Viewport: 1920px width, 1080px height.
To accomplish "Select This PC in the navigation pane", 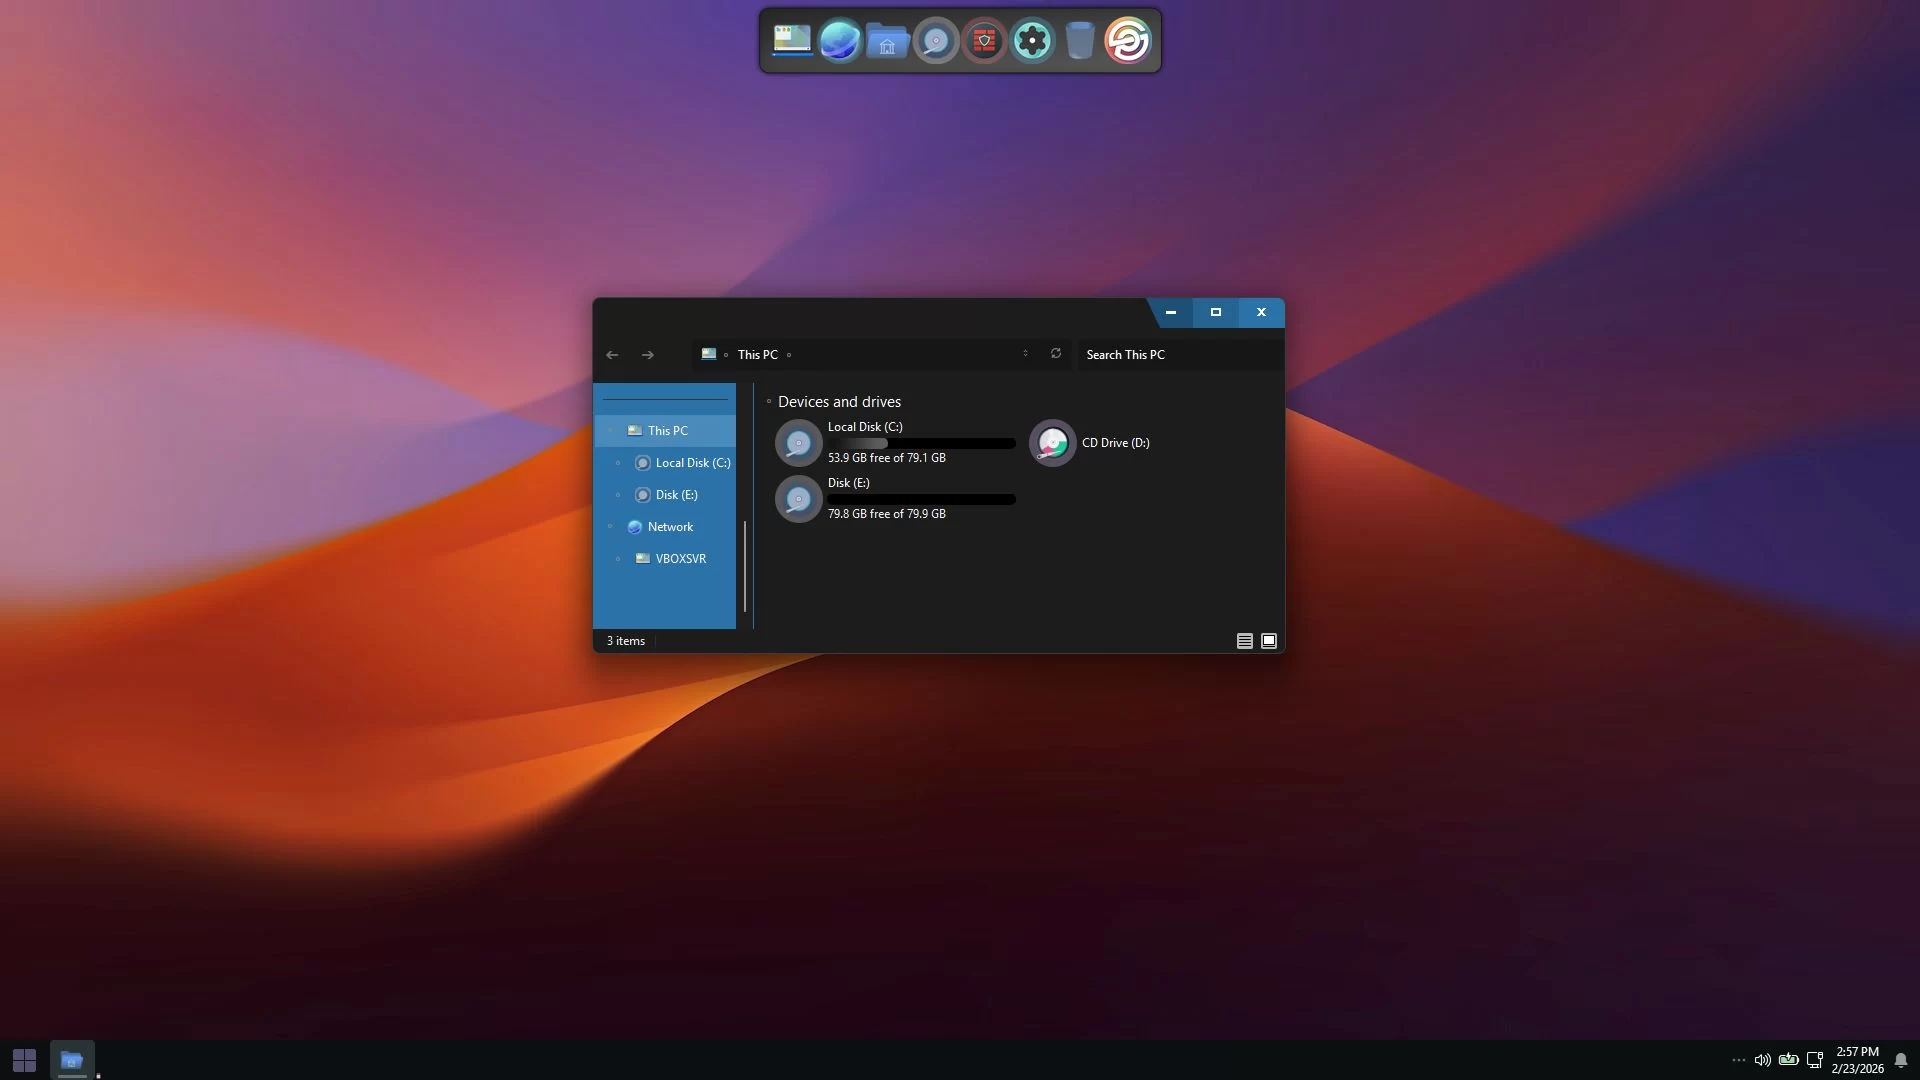I will click(x=665, y=431).
